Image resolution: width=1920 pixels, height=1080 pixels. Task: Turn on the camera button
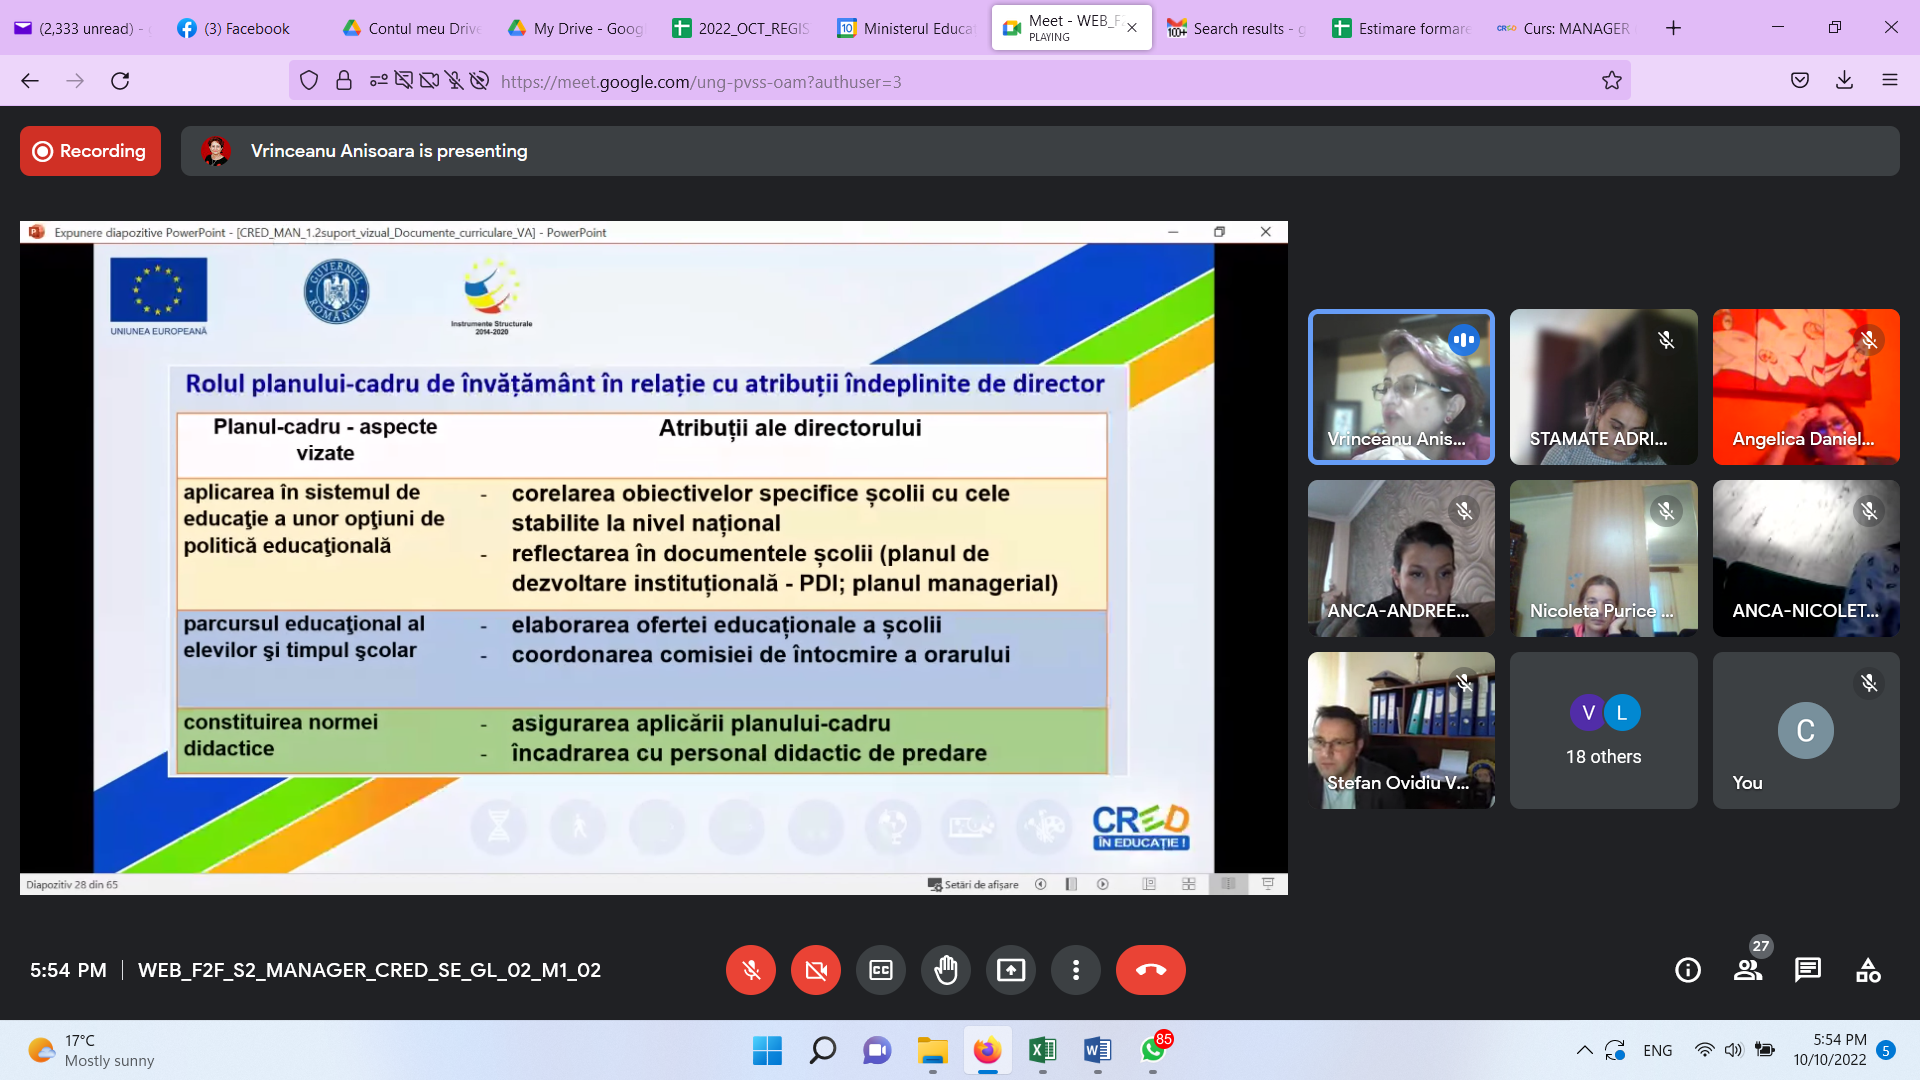816,970
